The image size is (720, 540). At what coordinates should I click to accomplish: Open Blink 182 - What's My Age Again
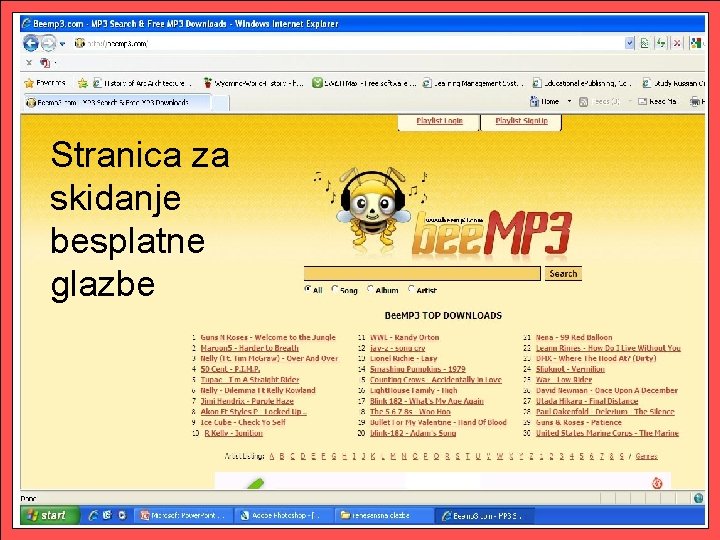427,401
